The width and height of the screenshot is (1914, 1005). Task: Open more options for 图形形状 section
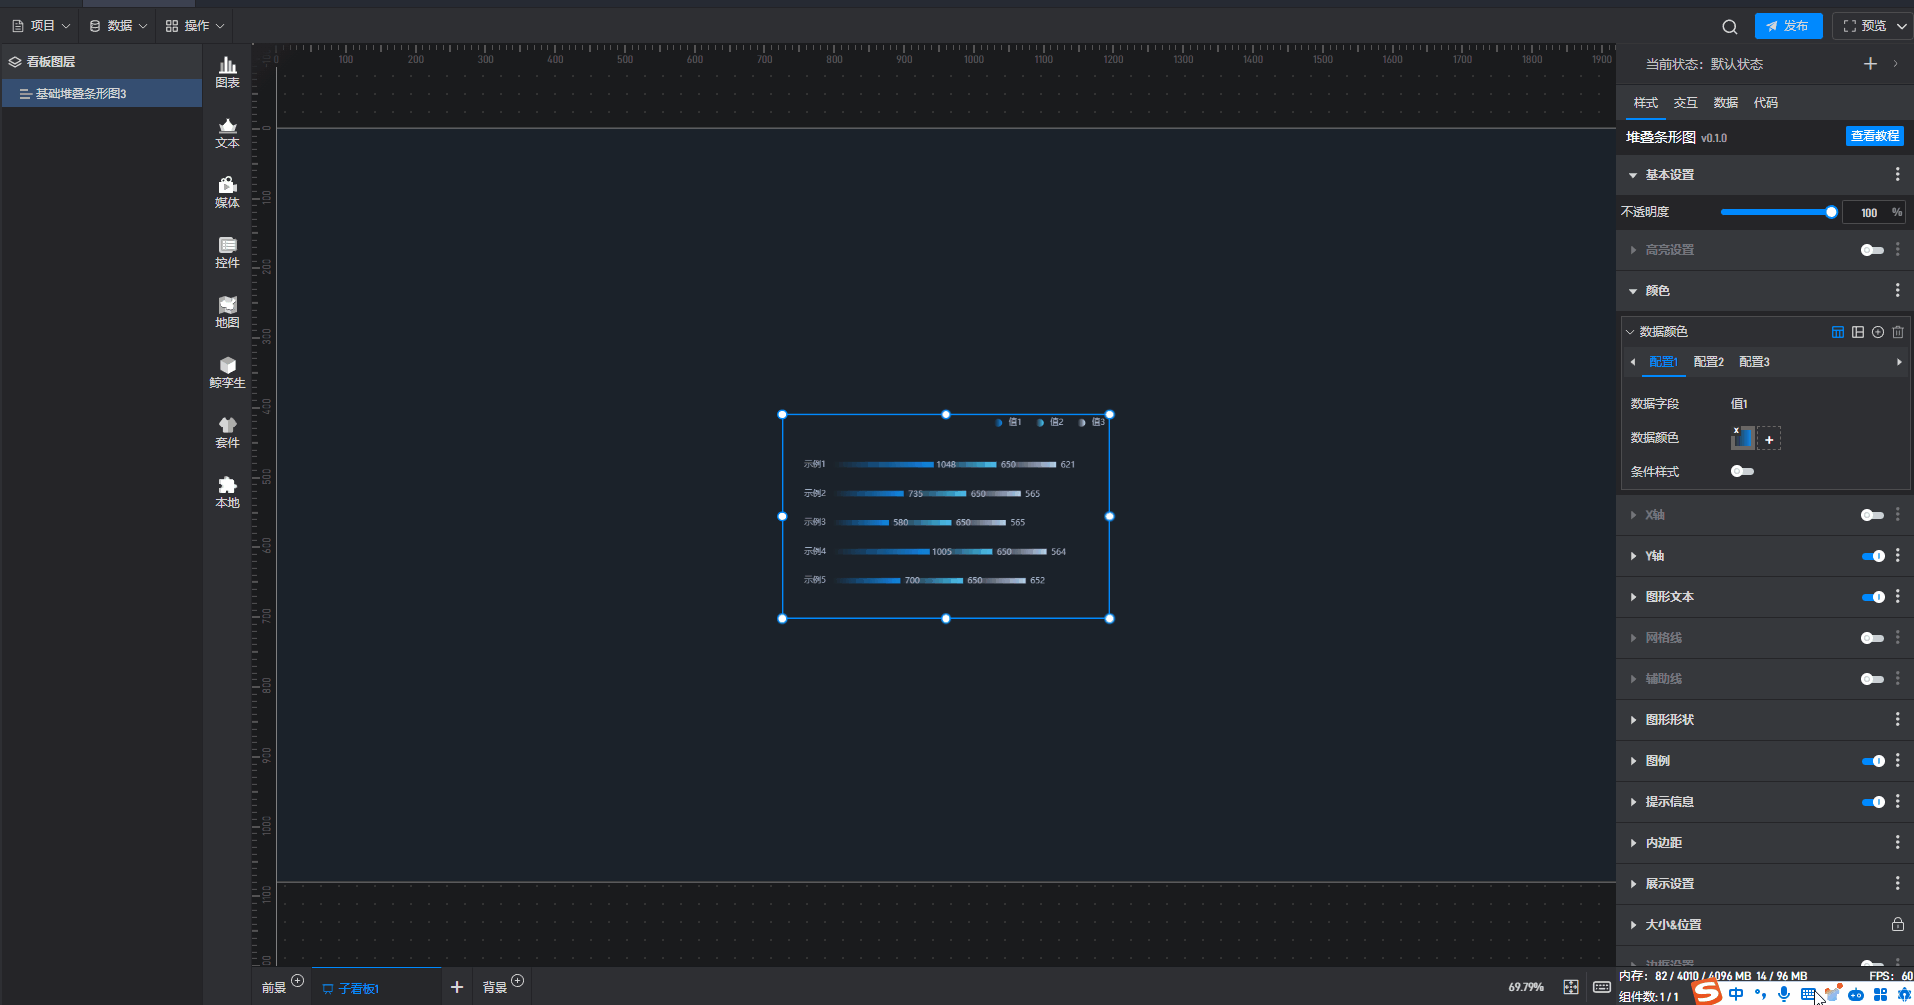tap(1897, 719)
